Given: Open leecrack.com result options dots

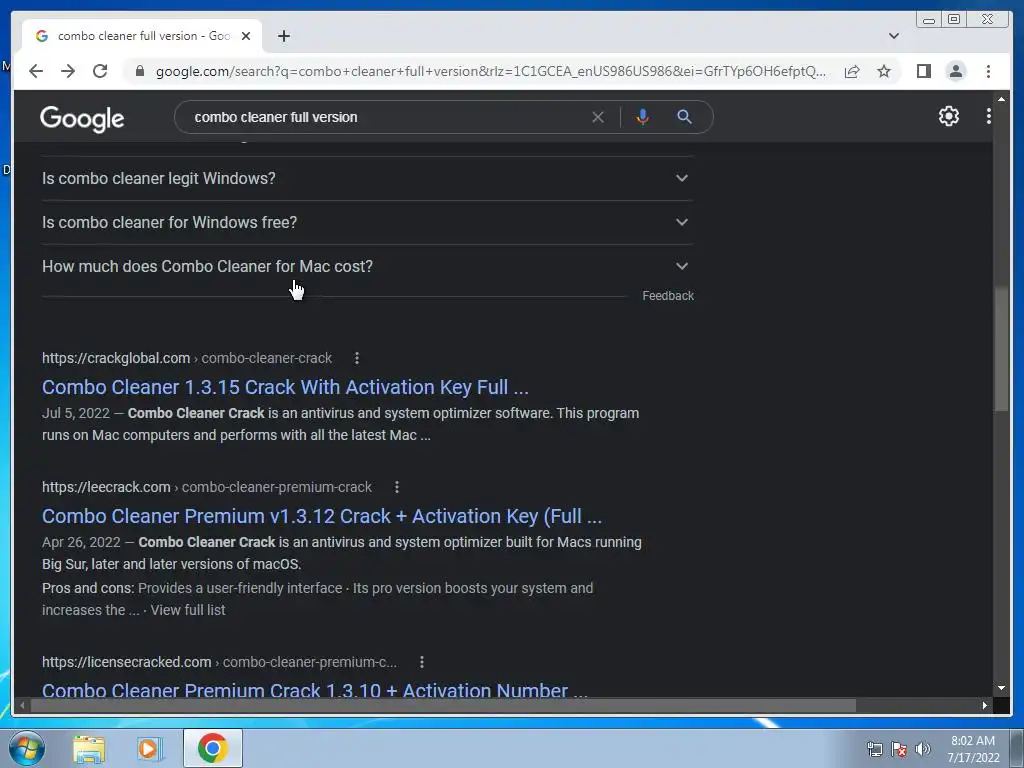Looking at the screenshot, I should point(396,487).
